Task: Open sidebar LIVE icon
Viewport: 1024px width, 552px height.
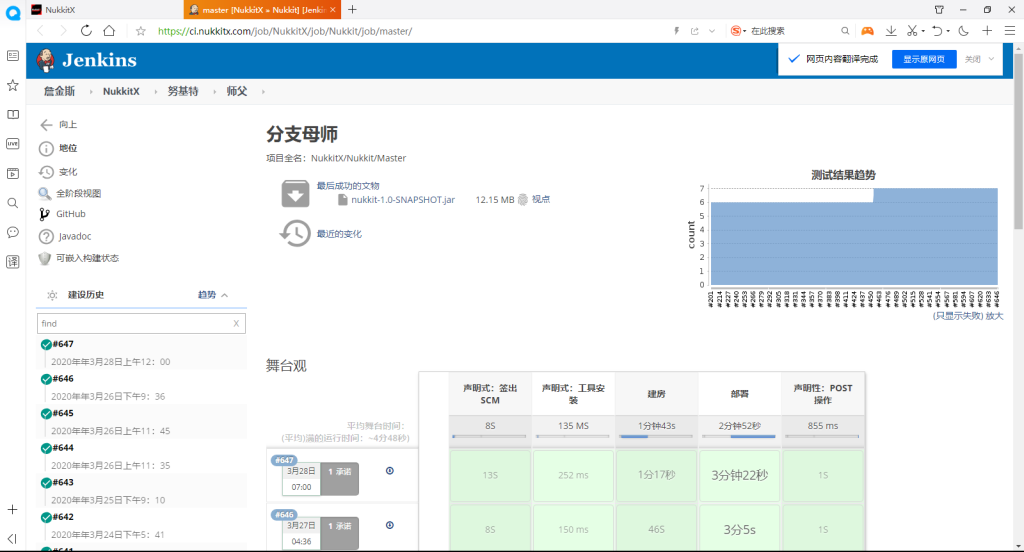Action: [x=12, y=144]
